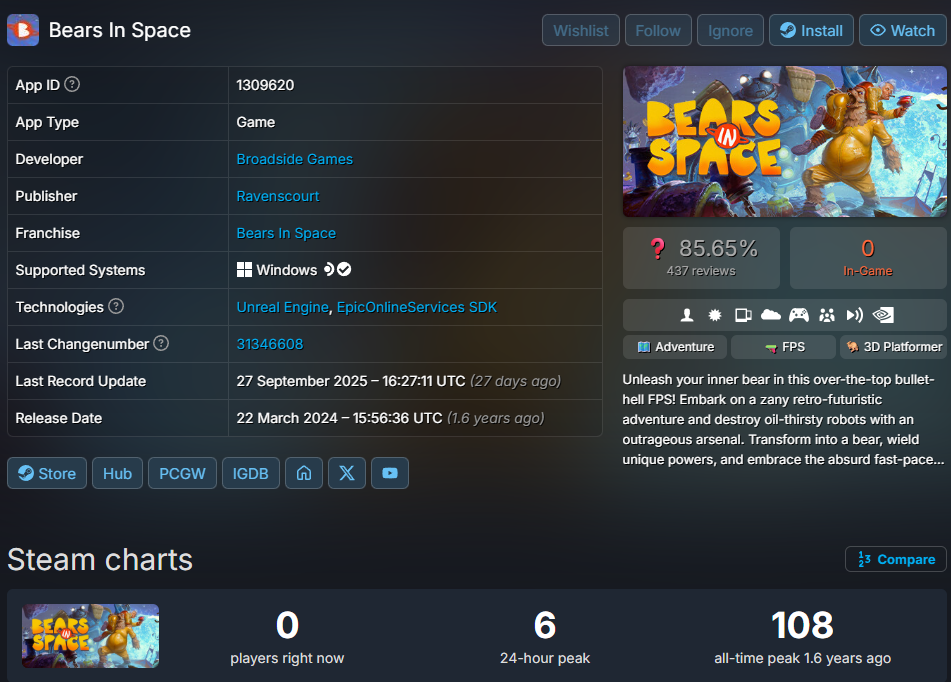Click the Last Record Update date text

click(x=398, y=381)
